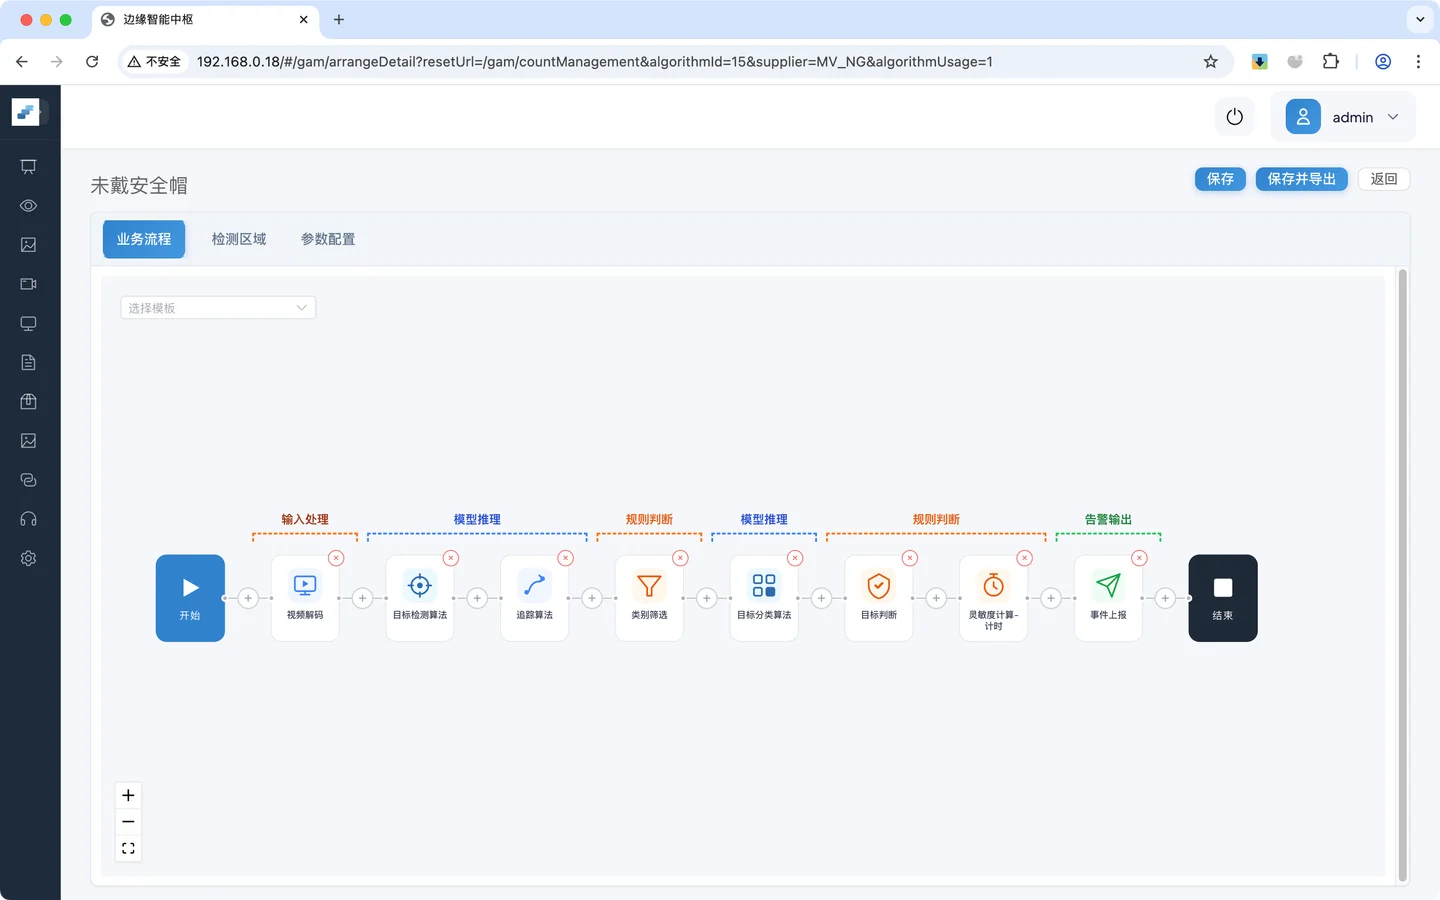This screenshot has height=900, width=1440.
Task: Open the 选择模板 template dropdown
Action: pos(218,308)
